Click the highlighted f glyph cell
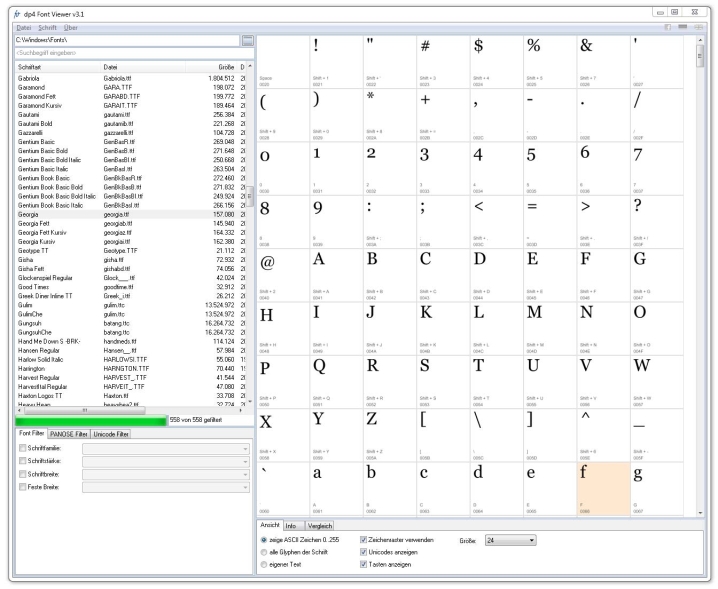The height and width of the screenshot is (589, 718). coord(603,486)
